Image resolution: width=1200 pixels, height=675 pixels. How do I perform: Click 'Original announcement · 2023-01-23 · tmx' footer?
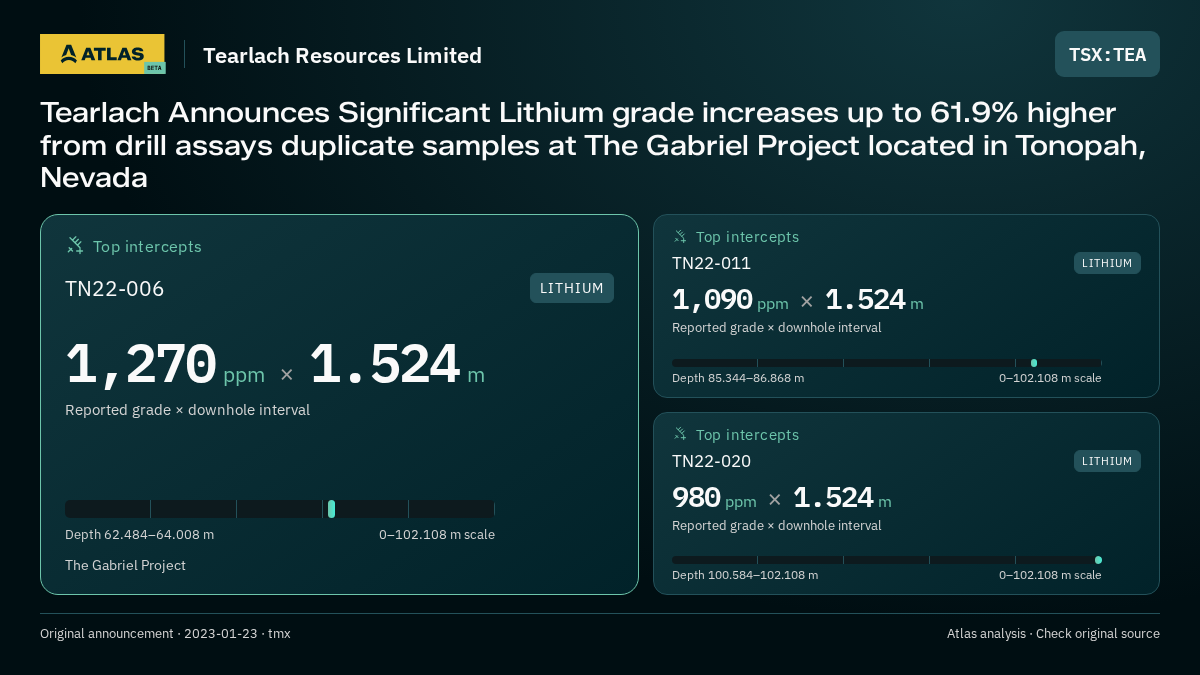(x=165, y=634)
